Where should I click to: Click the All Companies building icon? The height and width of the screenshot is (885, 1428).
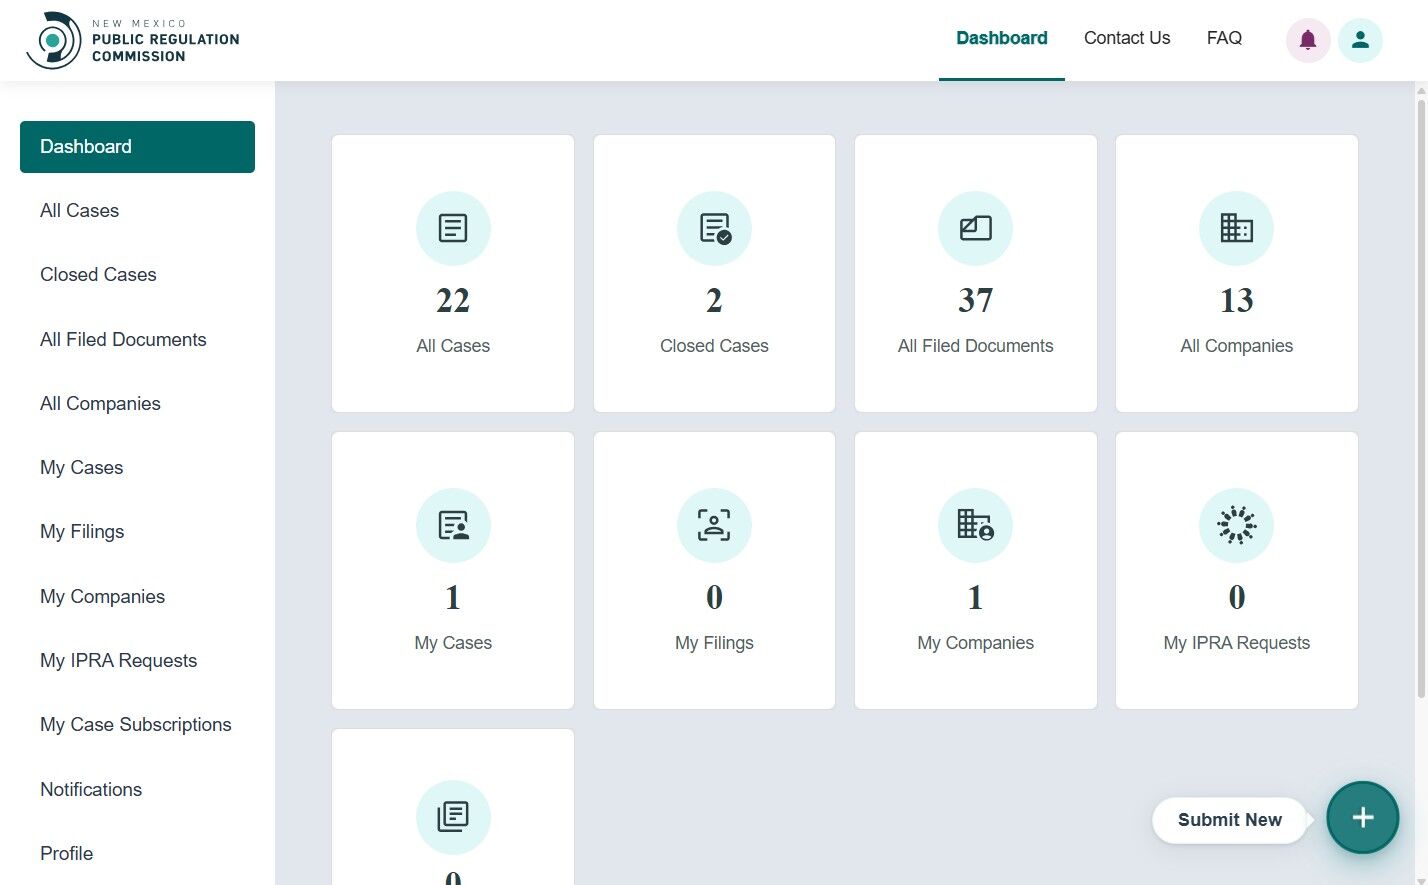[1236, 228]
